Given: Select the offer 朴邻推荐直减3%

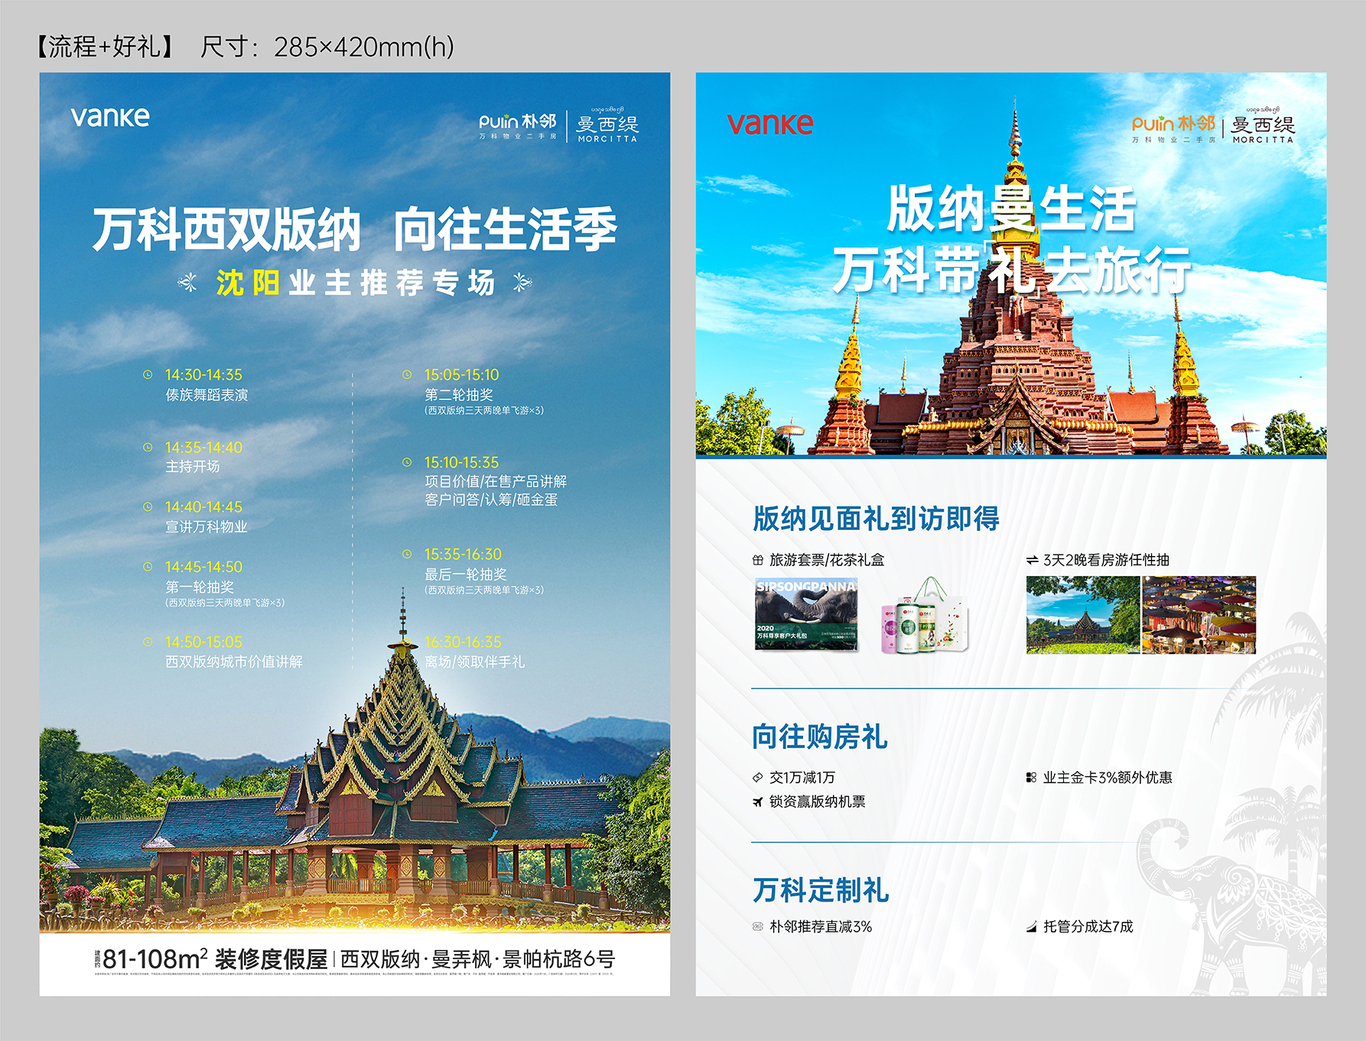Looking at the screenshot, I should (x=821, y=927).
